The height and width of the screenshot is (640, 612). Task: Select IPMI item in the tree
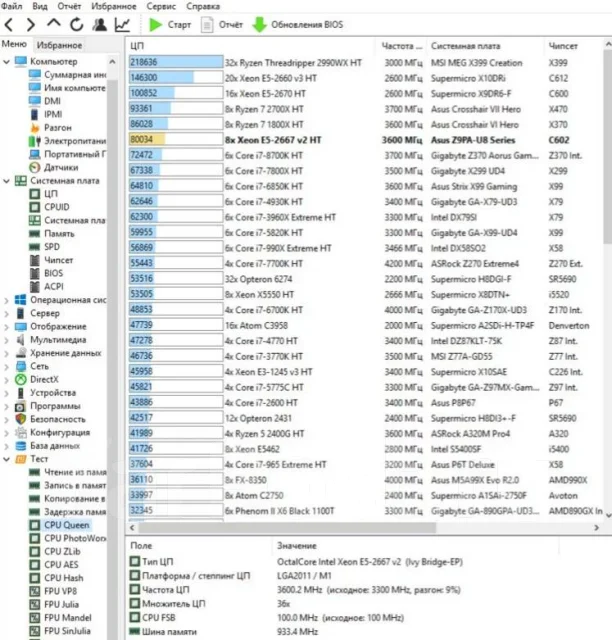point(46,114)
